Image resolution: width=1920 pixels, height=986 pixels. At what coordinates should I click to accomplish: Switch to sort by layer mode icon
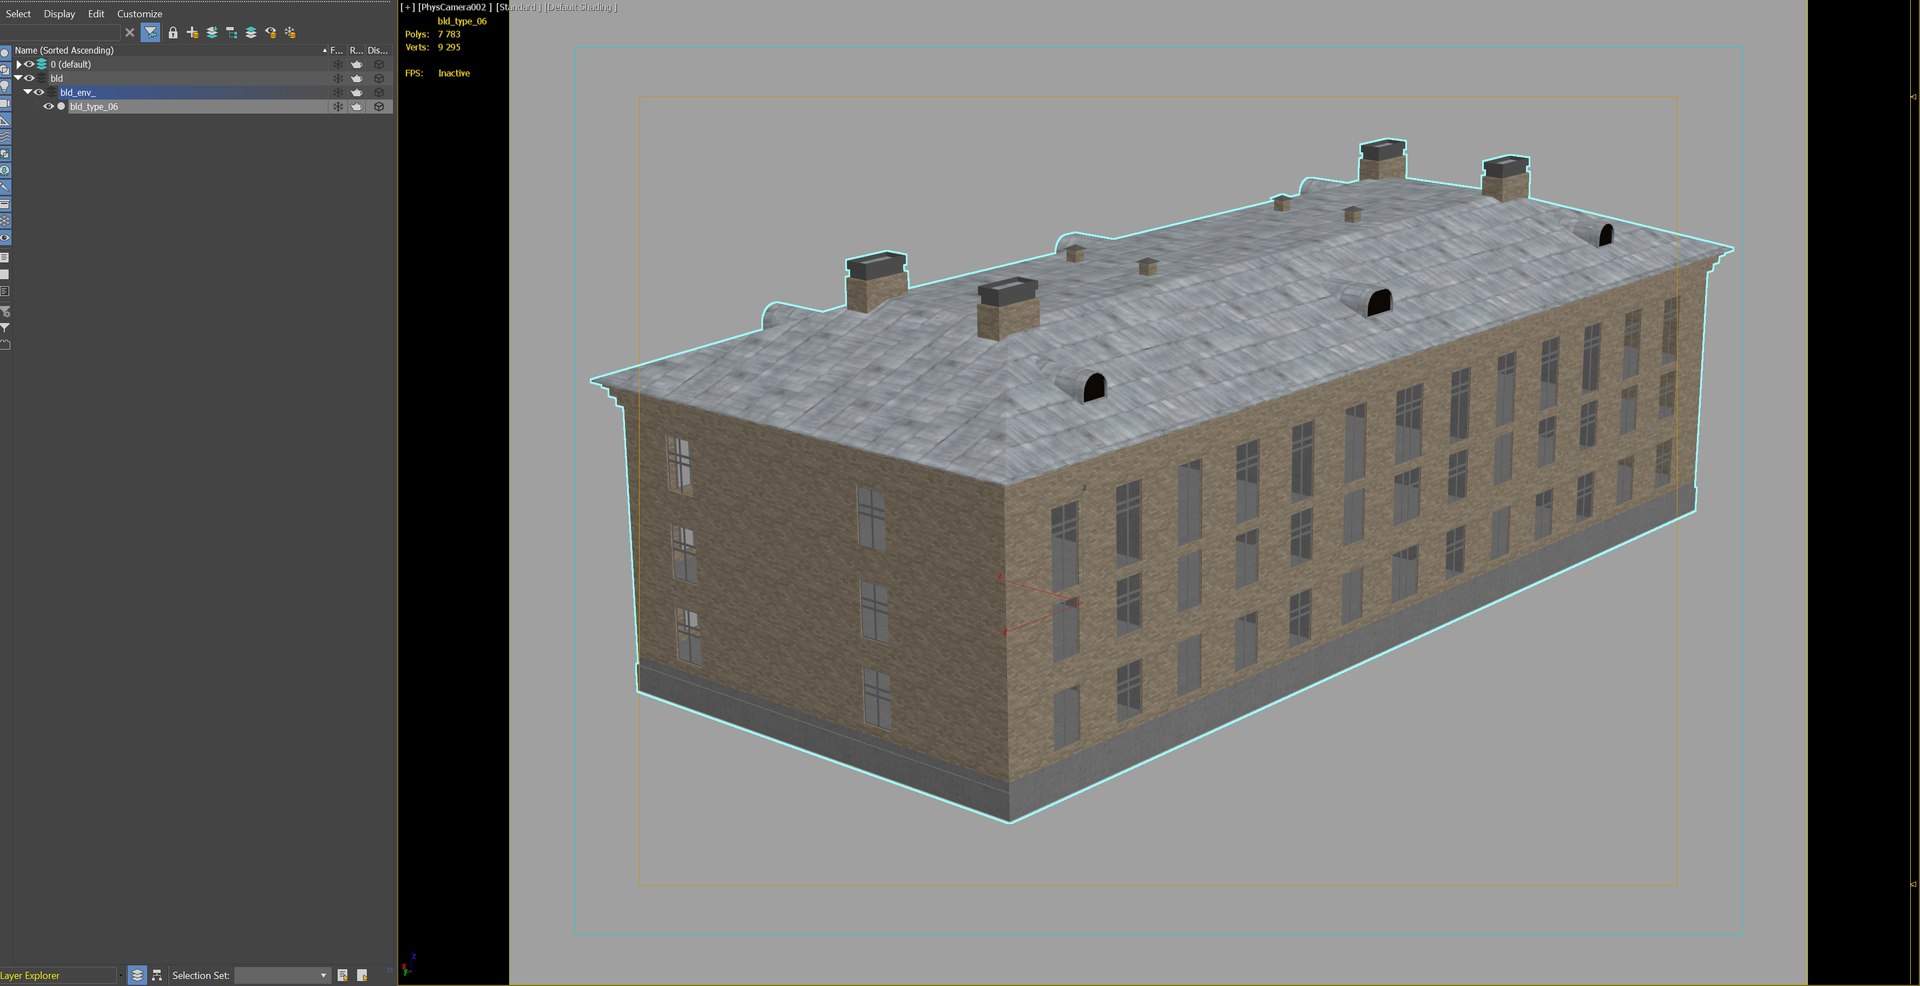[x=138, y=975]
